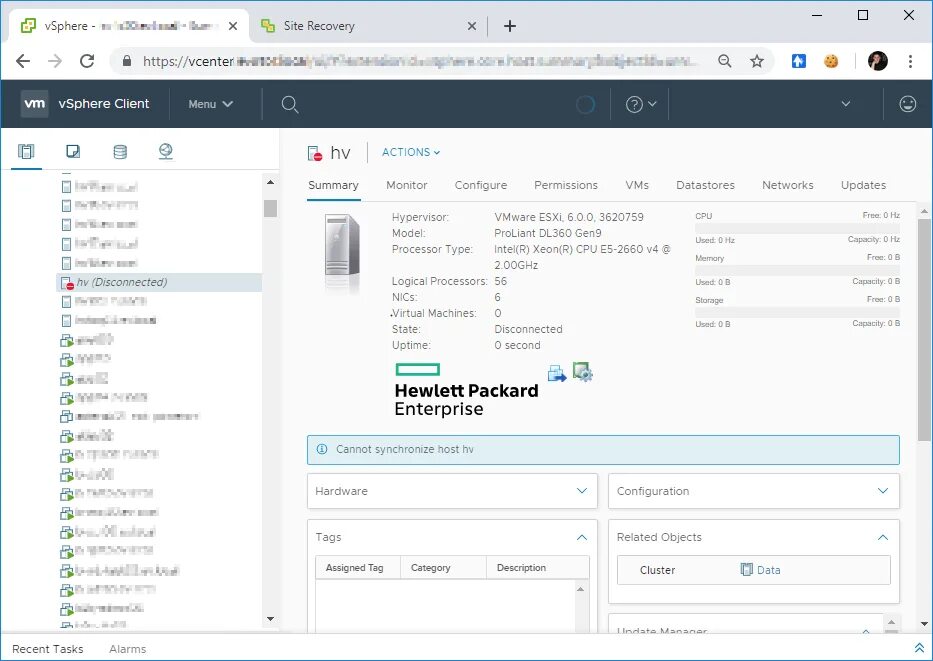Screen dimensions: 933x661
Task: Open the help question mark menu
Action: pos(641,104)
